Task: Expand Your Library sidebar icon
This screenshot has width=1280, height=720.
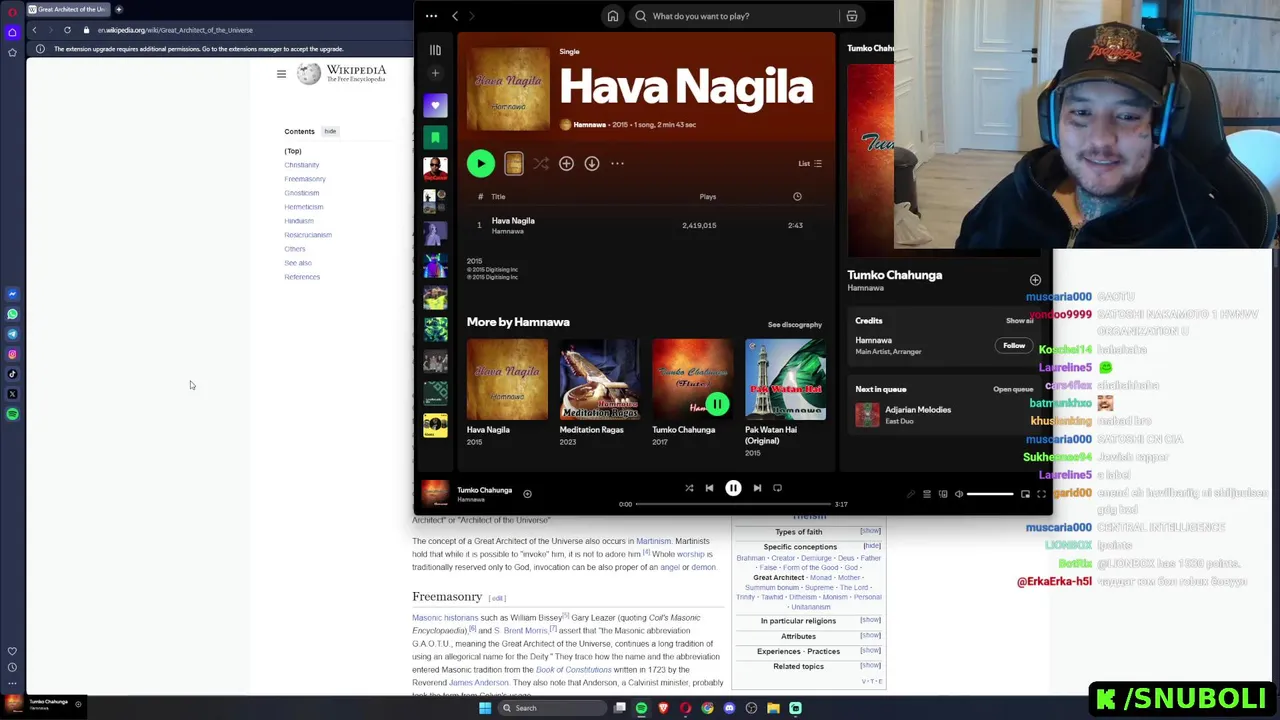Action: 435,50
